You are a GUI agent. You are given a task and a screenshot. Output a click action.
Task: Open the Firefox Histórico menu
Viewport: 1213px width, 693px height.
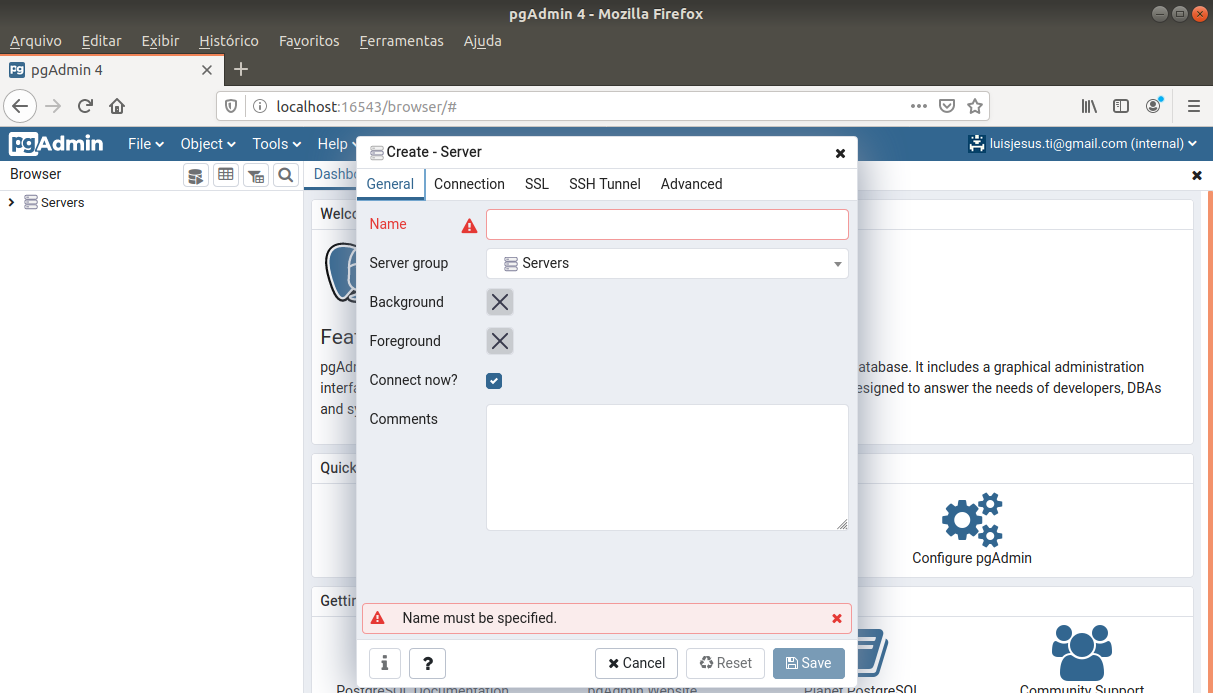[x=229, y=41]
